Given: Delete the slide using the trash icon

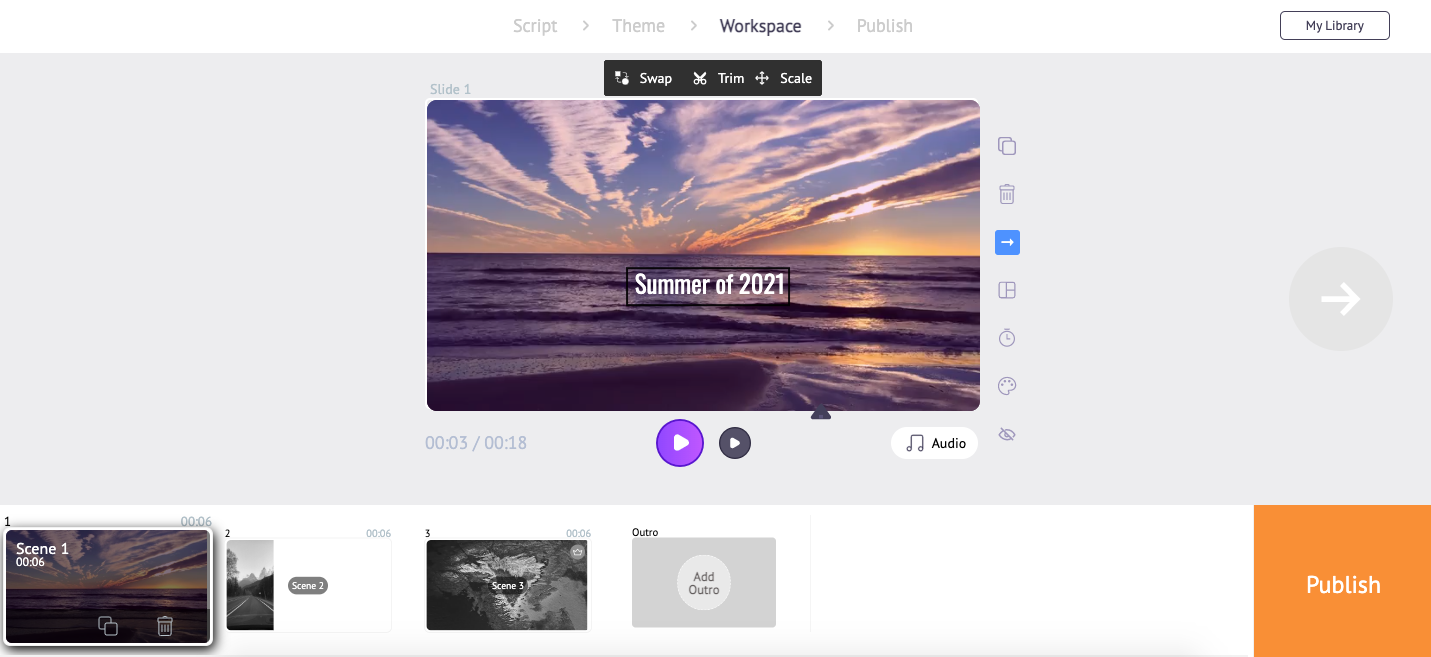Looking at the screenshot, I should 1007,193.
